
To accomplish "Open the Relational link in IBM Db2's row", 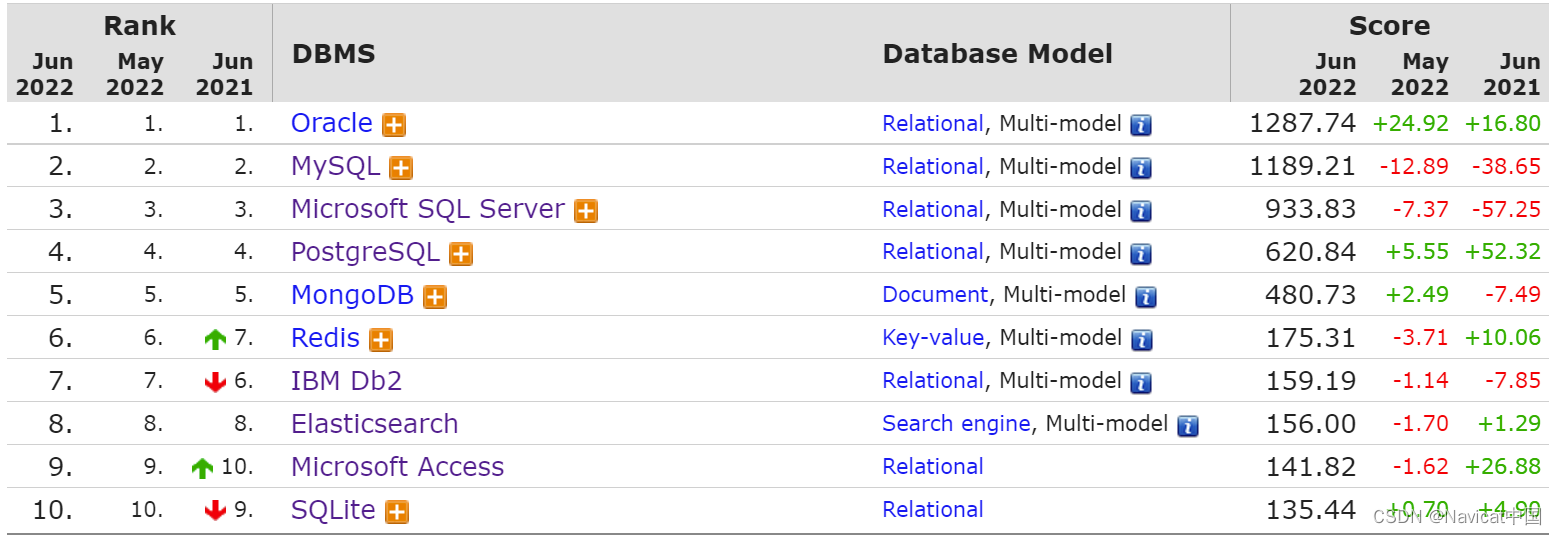I will click(x=933, y=381).
